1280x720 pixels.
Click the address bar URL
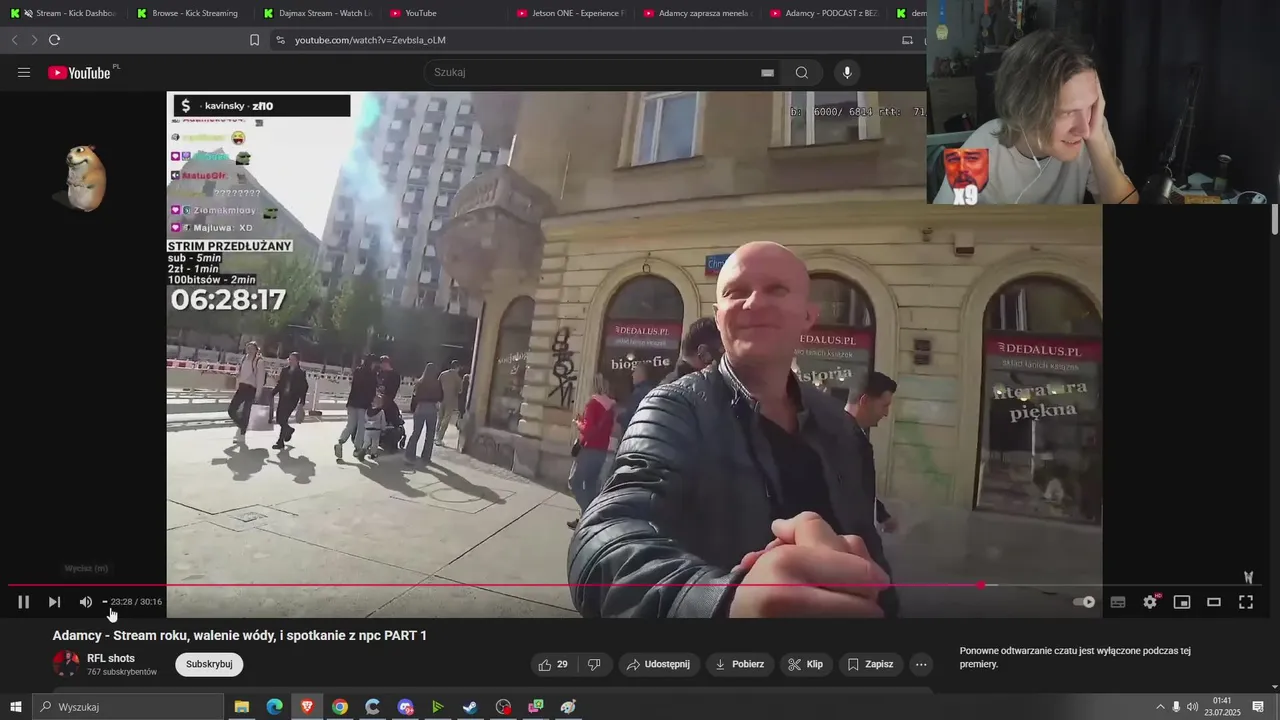(370, 40)
